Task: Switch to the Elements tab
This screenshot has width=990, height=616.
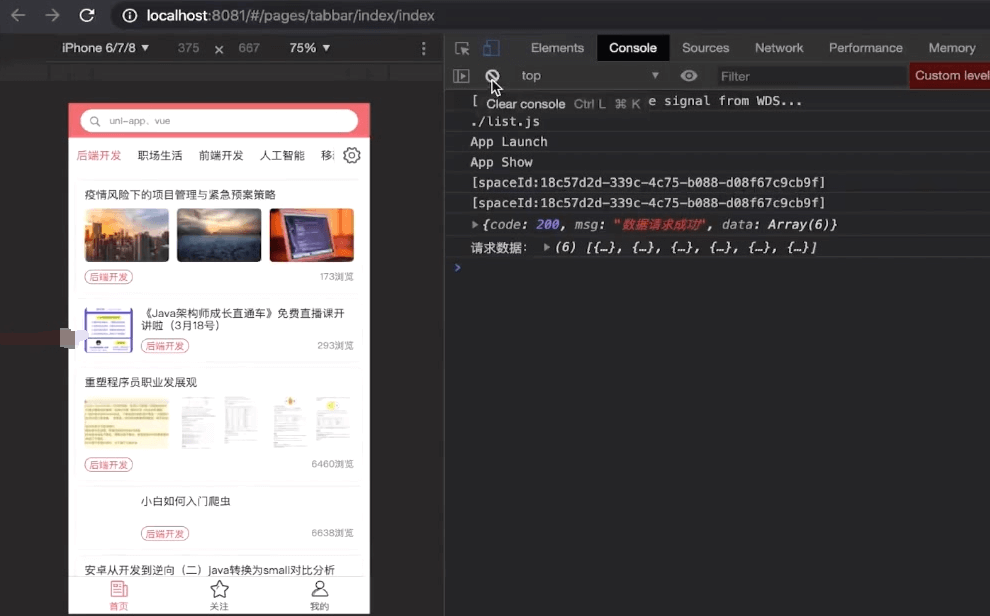Action: 557,48
